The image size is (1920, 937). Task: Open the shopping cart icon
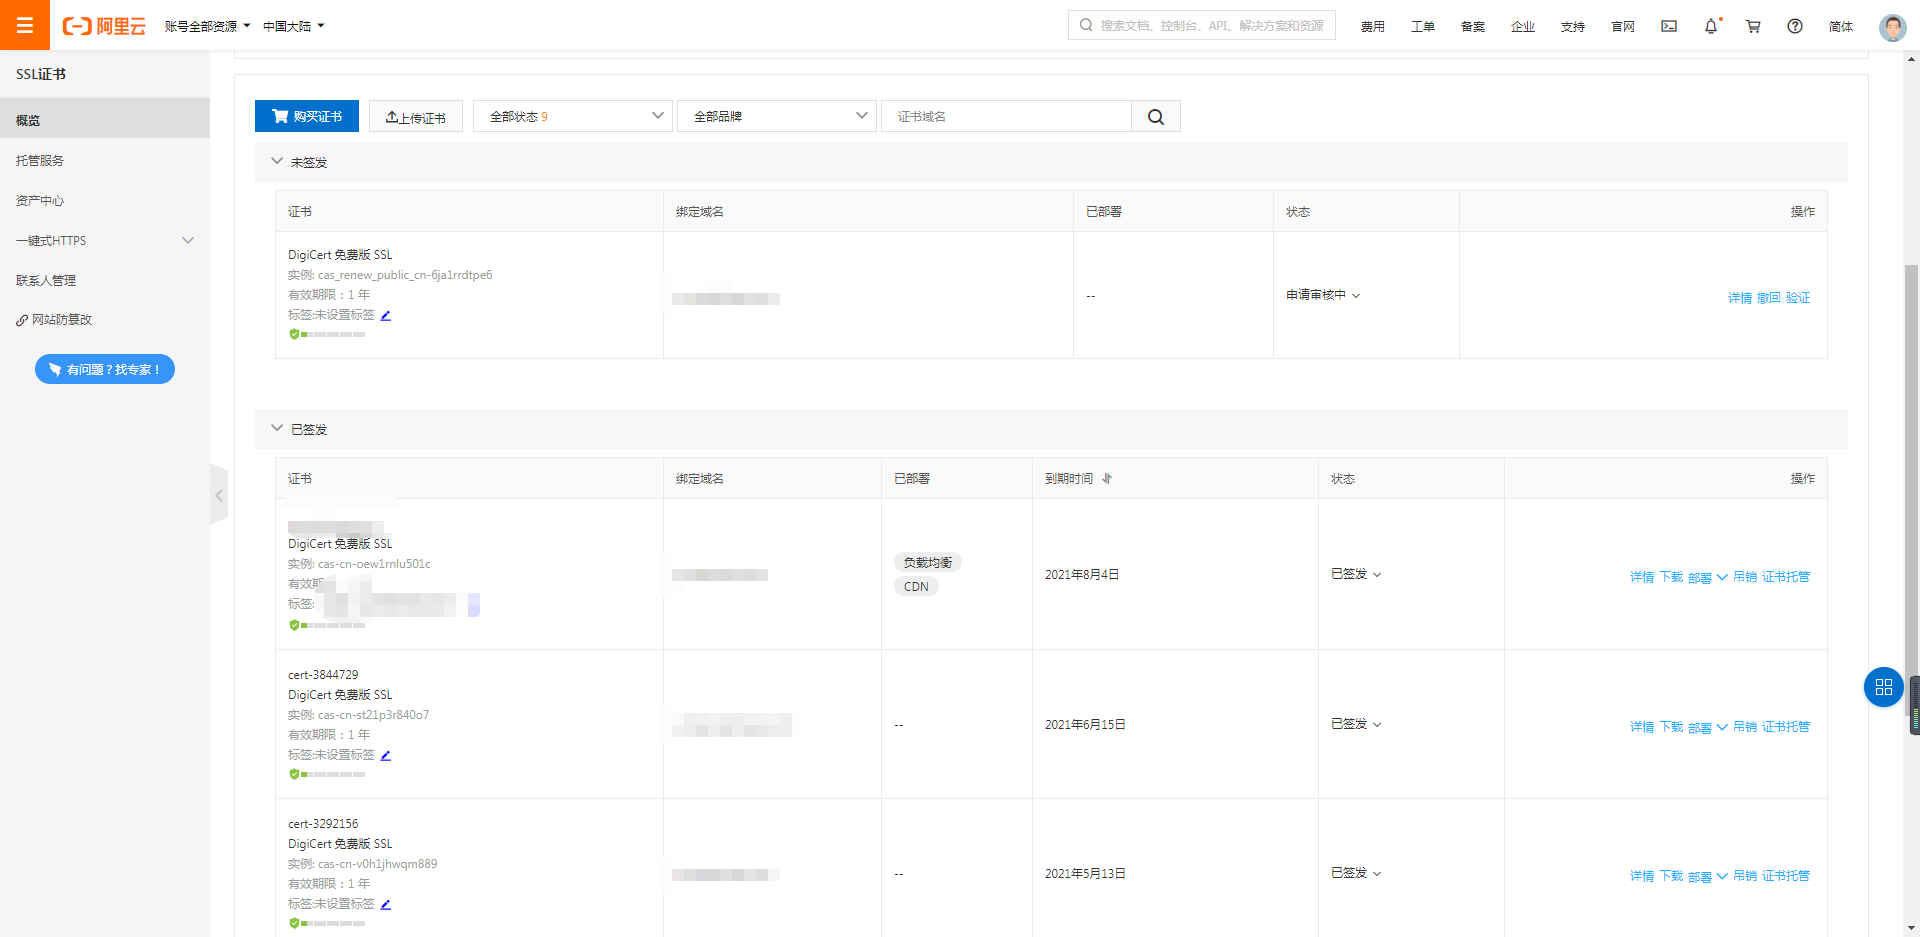click(x=1753, y=26)
